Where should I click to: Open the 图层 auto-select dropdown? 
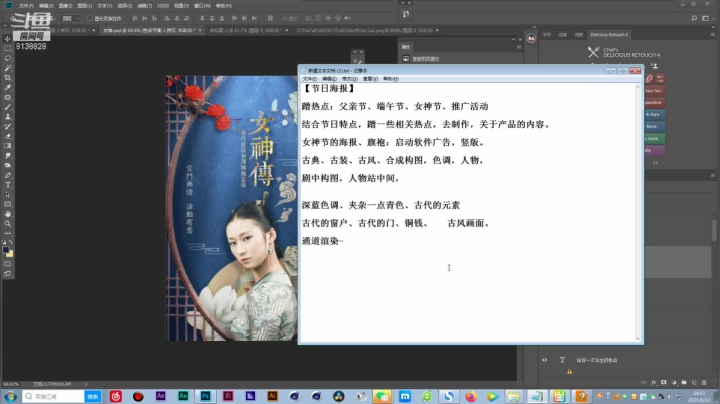pyautogui.click(x=71, y=18)
